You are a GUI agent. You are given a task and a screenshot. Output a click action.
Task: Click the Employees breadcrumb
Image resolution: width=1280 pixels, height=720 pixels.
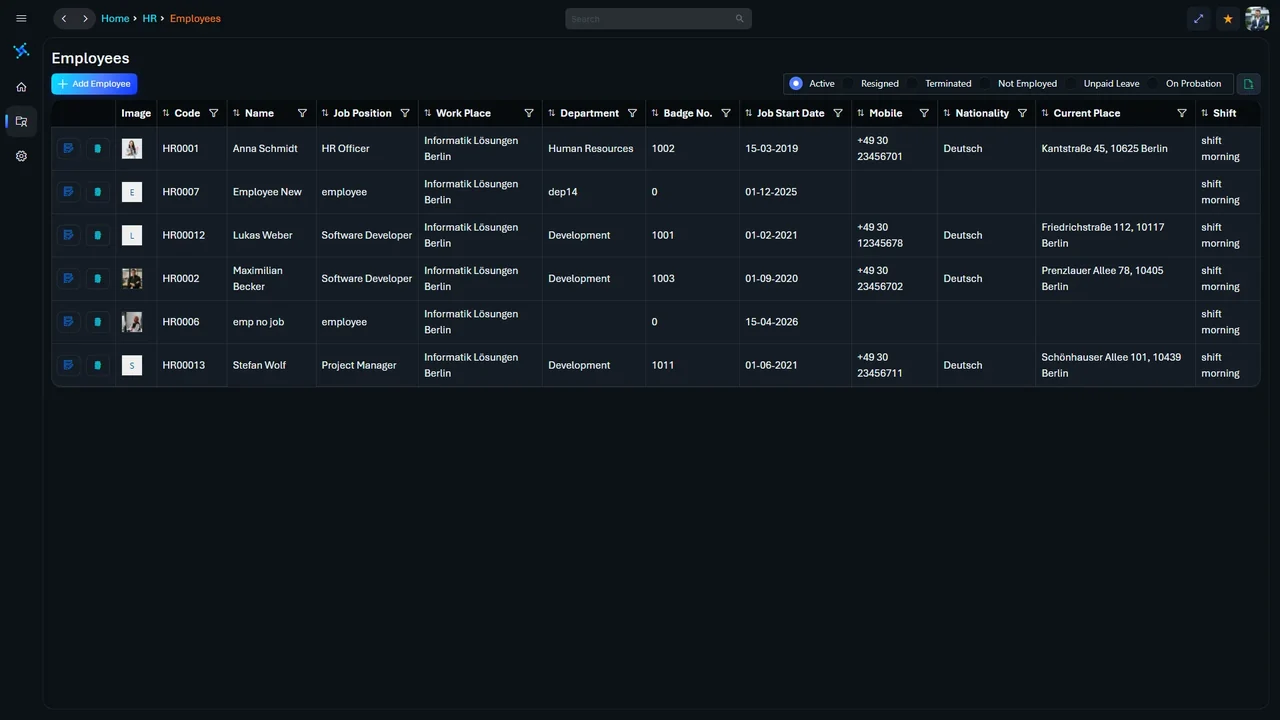pos(195,18)
